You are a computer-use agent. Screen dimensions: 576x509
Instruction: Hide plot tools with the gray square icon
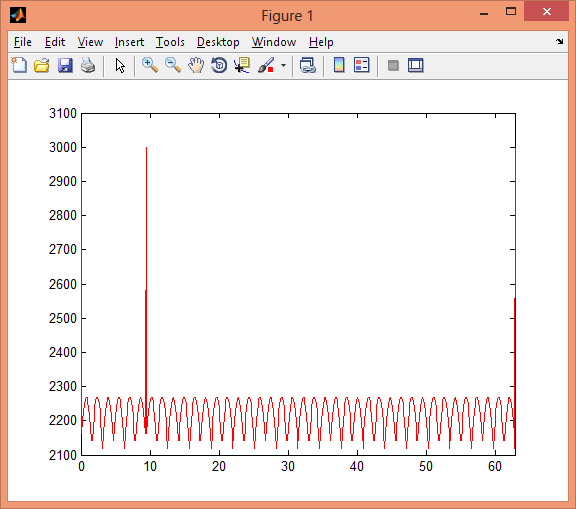pyautogui.click(x=393, y=66)
